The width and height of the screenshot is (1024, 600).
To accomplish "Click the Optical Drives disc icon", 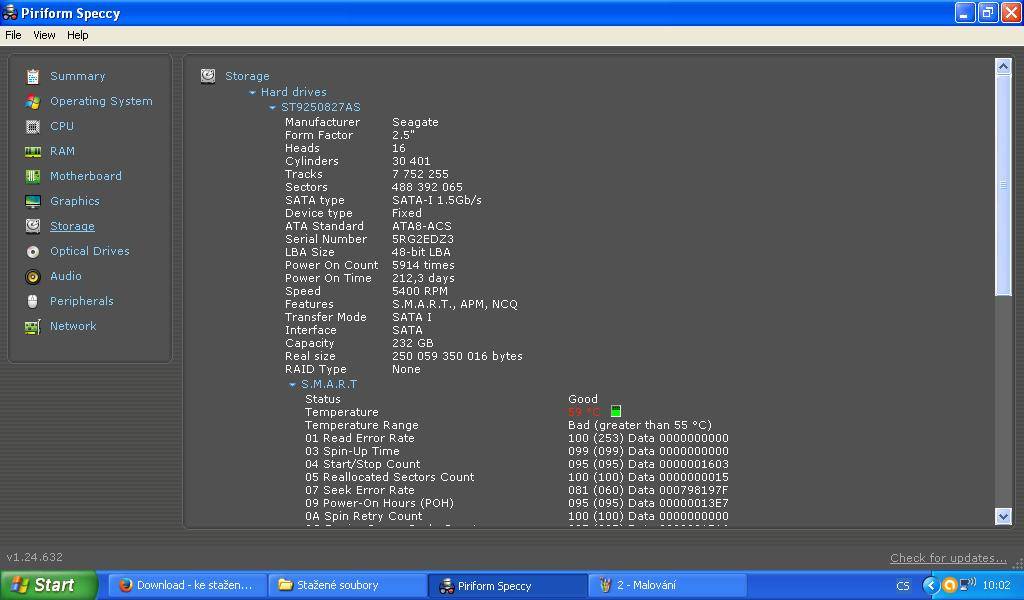I will (x=33, y=251).
